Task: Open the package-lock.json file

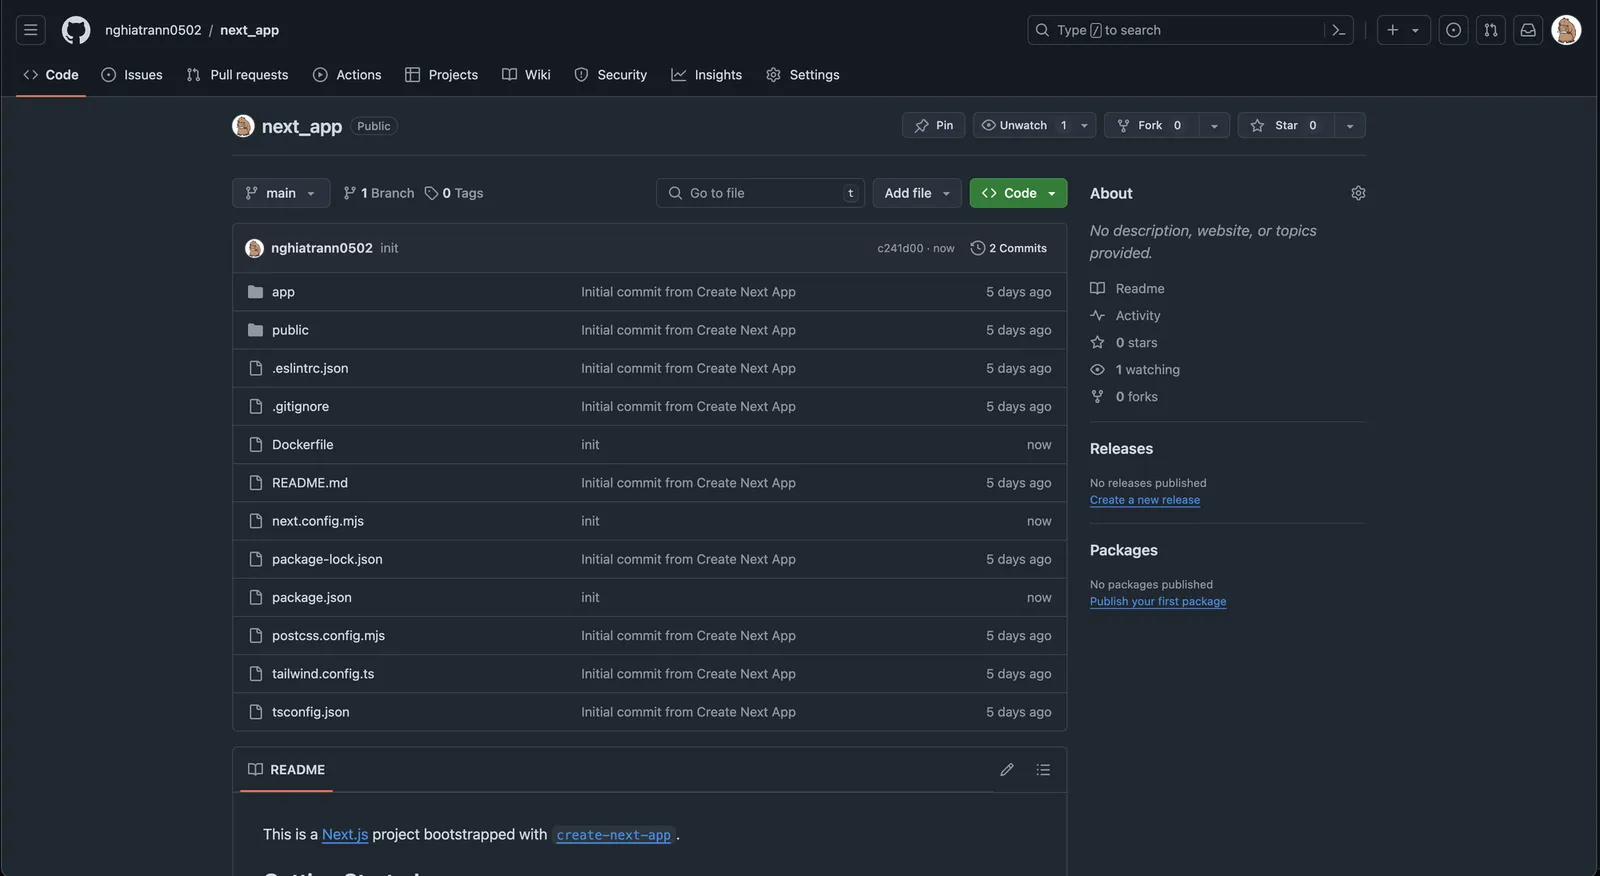Action: (x=327, y=559)
